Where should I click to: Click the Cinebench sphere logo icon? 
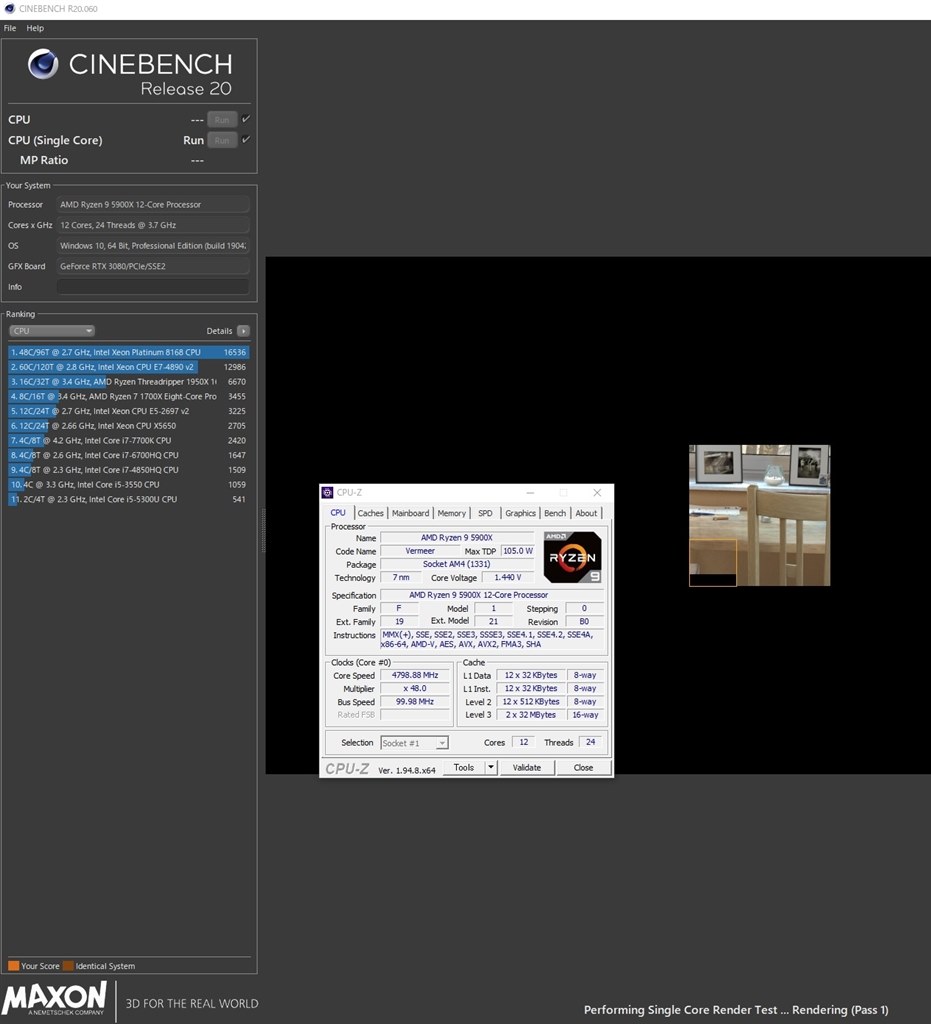coord(43,65)
